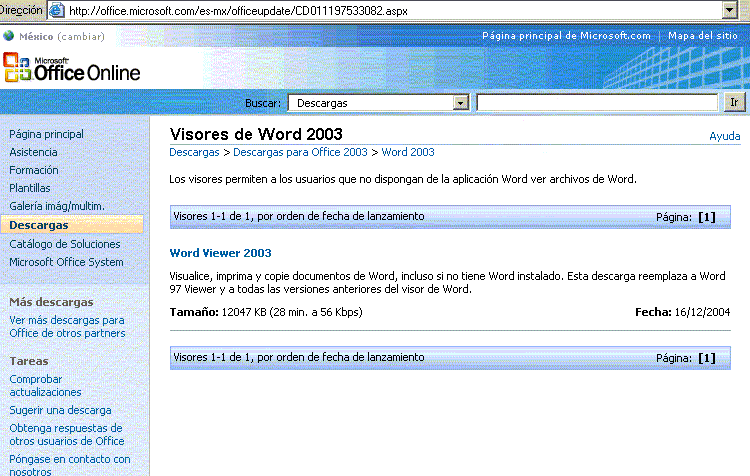This screenshot has height=476, width=750.
Task: Click Ver más descargas para Office link
Action: (67, 326)
